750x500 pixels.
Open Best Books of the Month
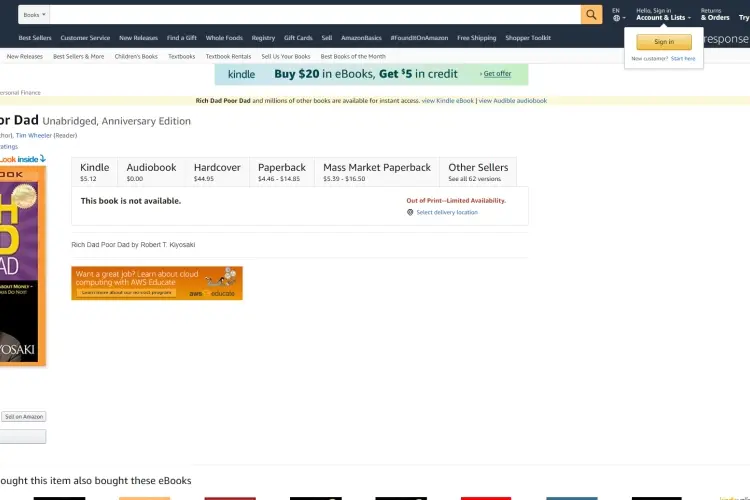353,56
